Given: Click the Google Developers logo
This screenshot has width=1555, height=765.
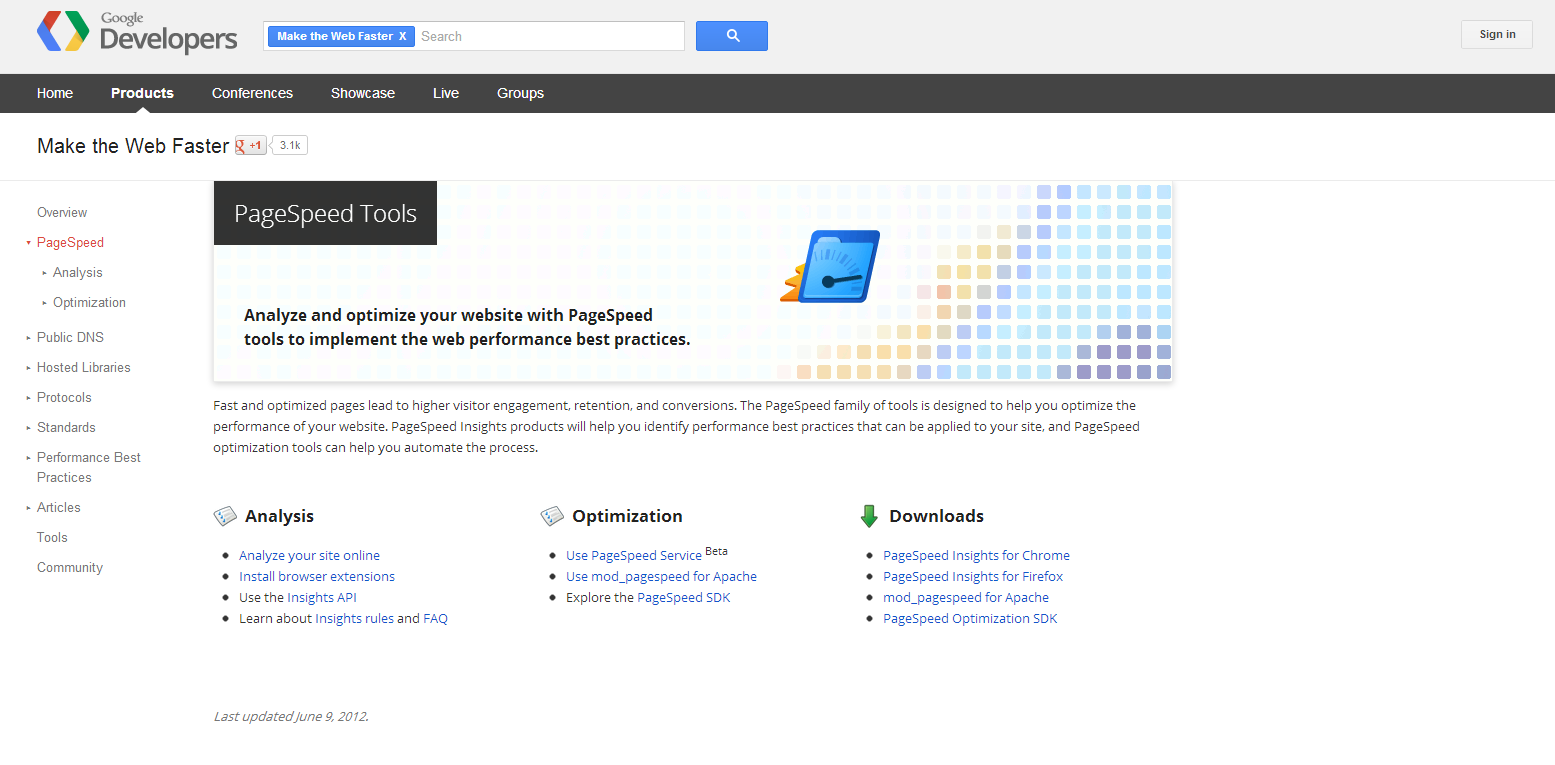Looking at the screenshot, I should click(x=137, y=32).
